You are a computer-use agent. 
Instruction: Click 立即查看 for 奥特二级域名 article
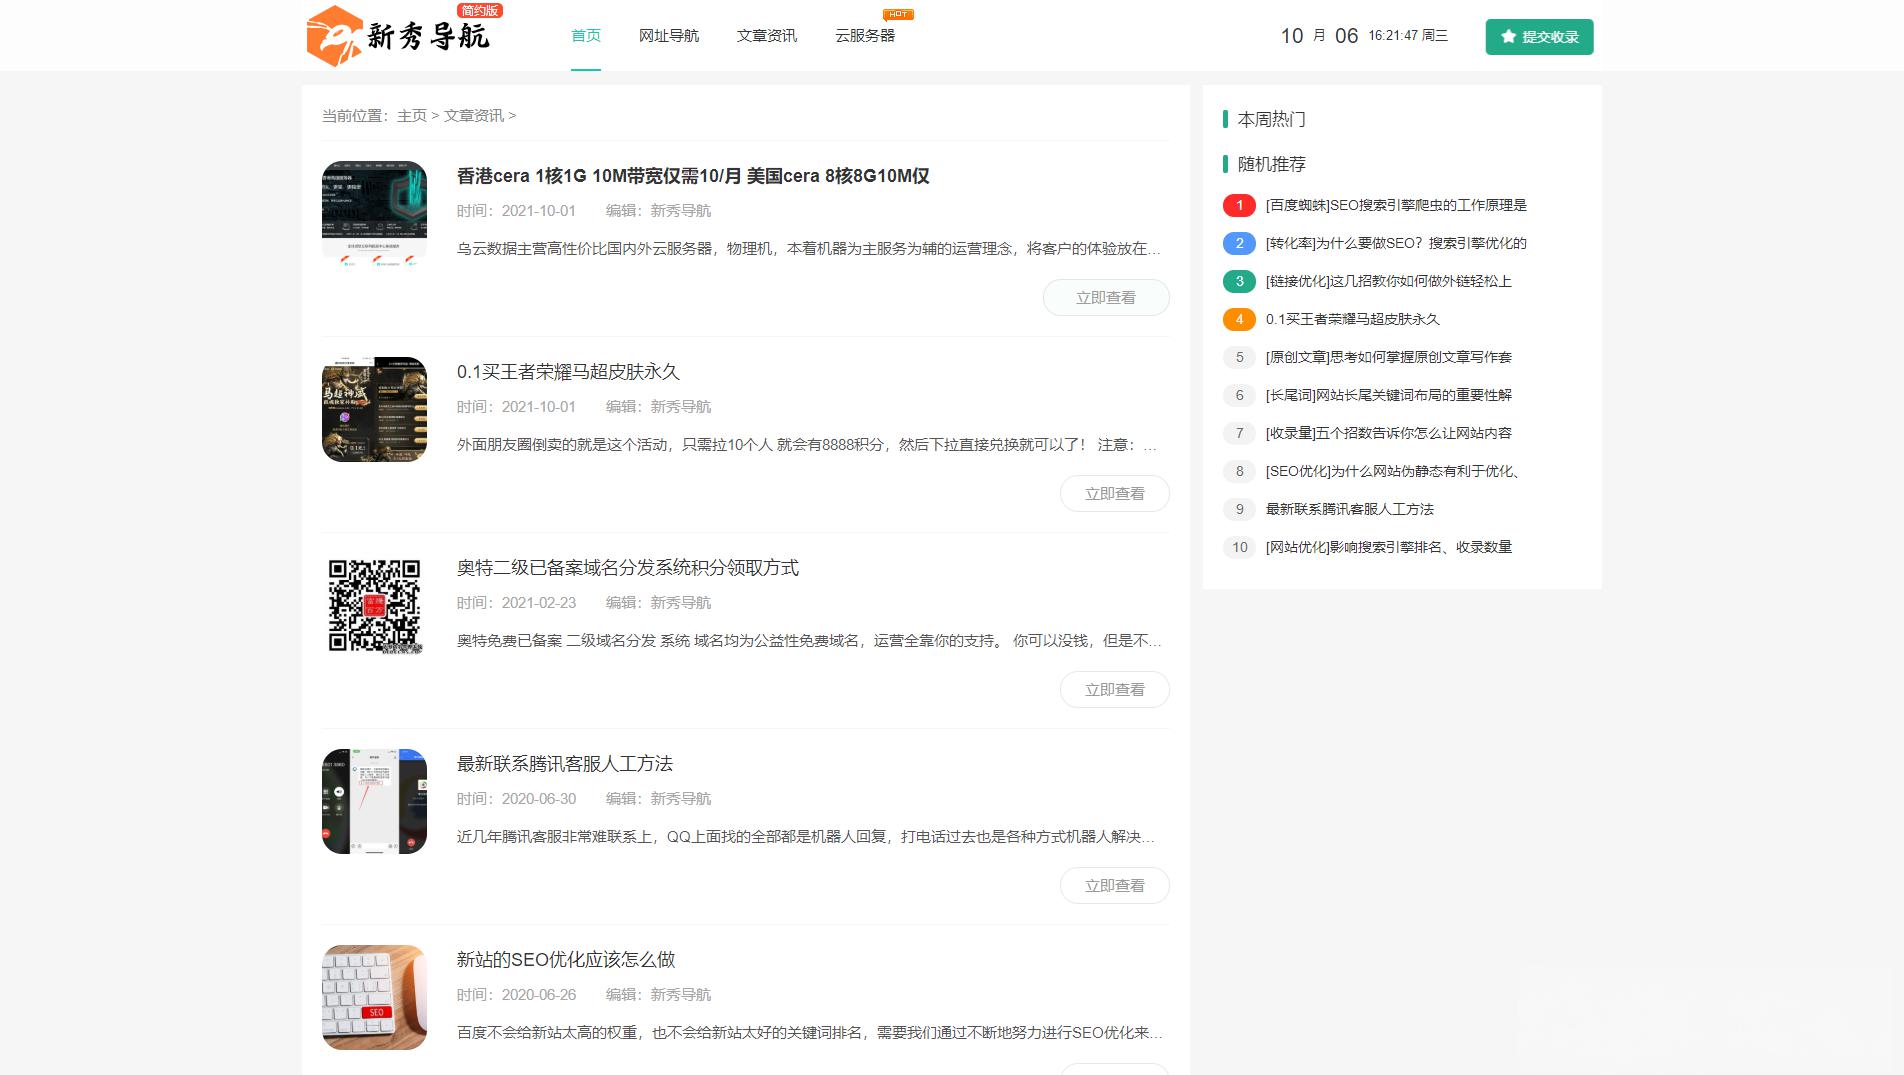[x=1115, y=690]
